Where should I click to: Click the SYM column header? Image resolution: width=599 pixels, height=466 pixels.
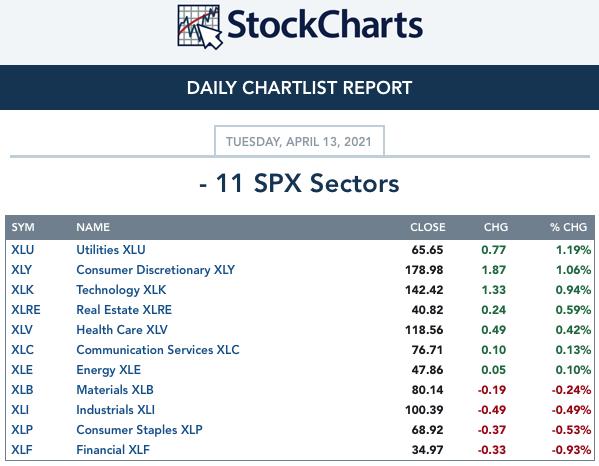point(23,227)
